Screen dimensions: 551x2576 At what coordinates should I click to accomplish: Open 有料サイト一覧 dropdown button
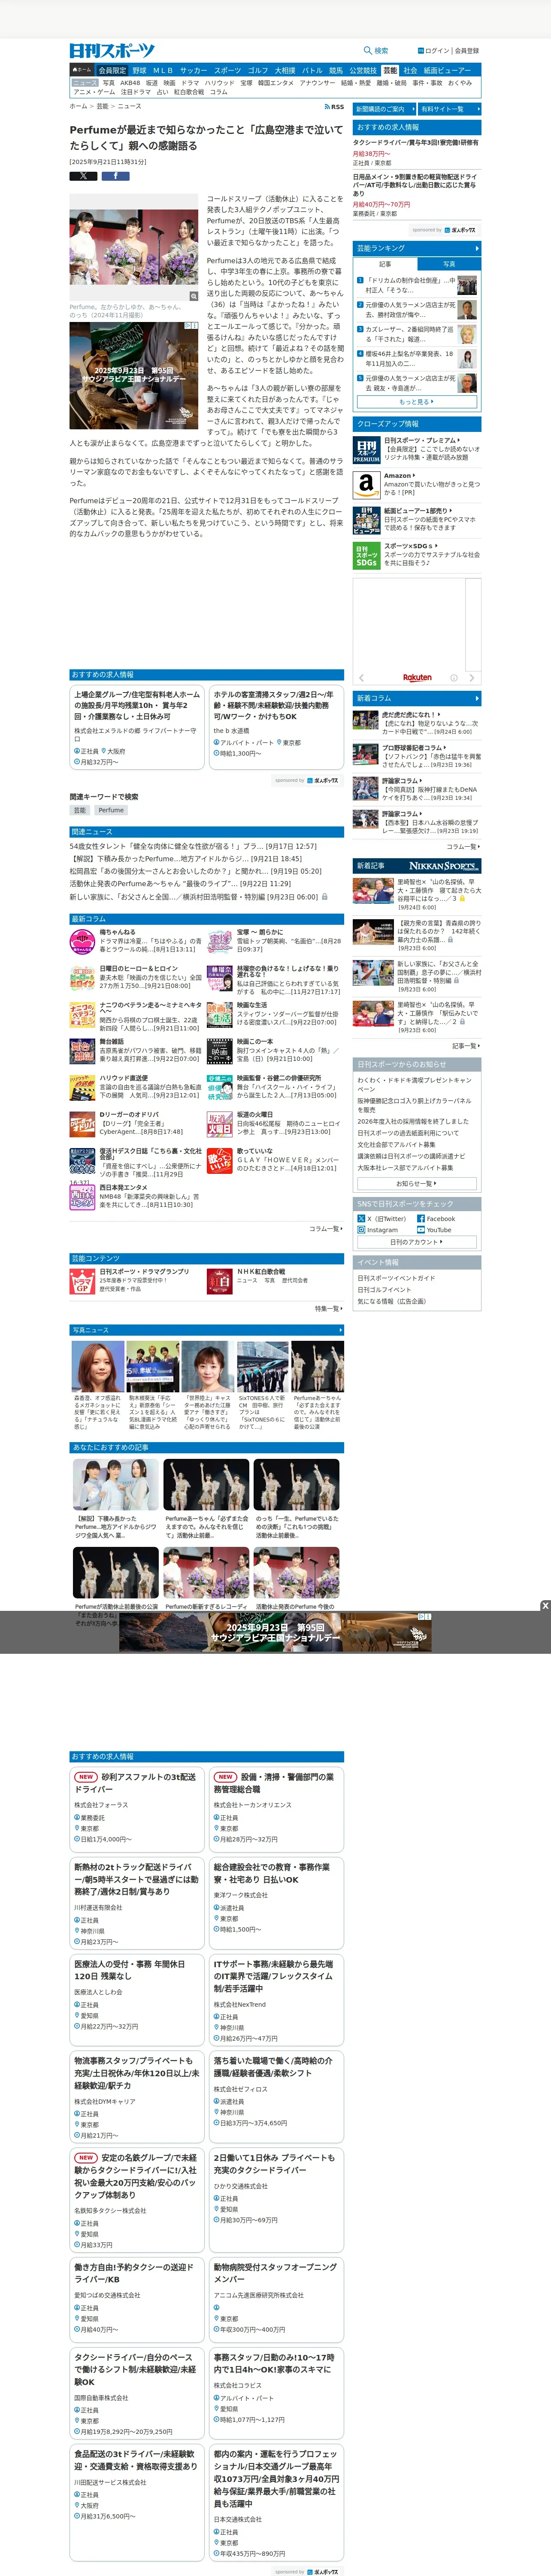(449, 109)
